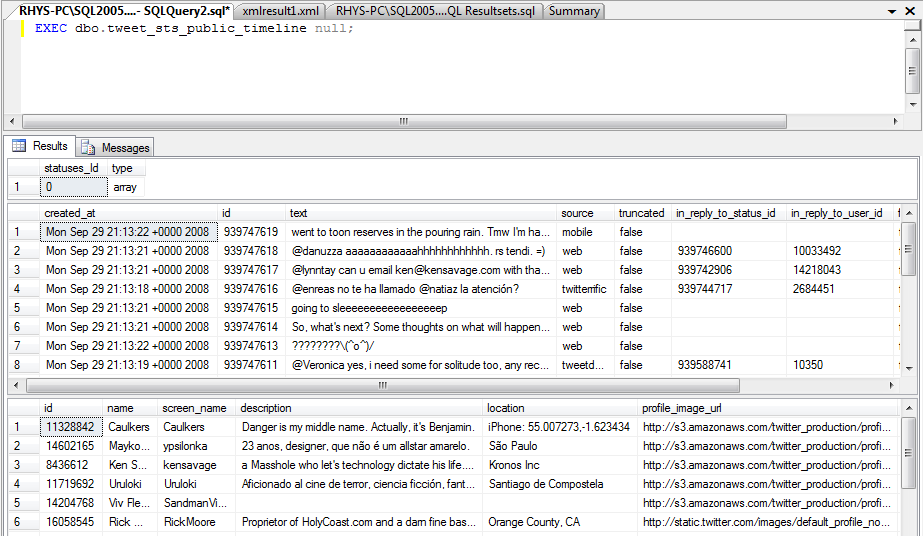Click the query editor scroll left arrow
This screenshot has height=536, width=923.
pyautogui.click(x=12, y=122)
